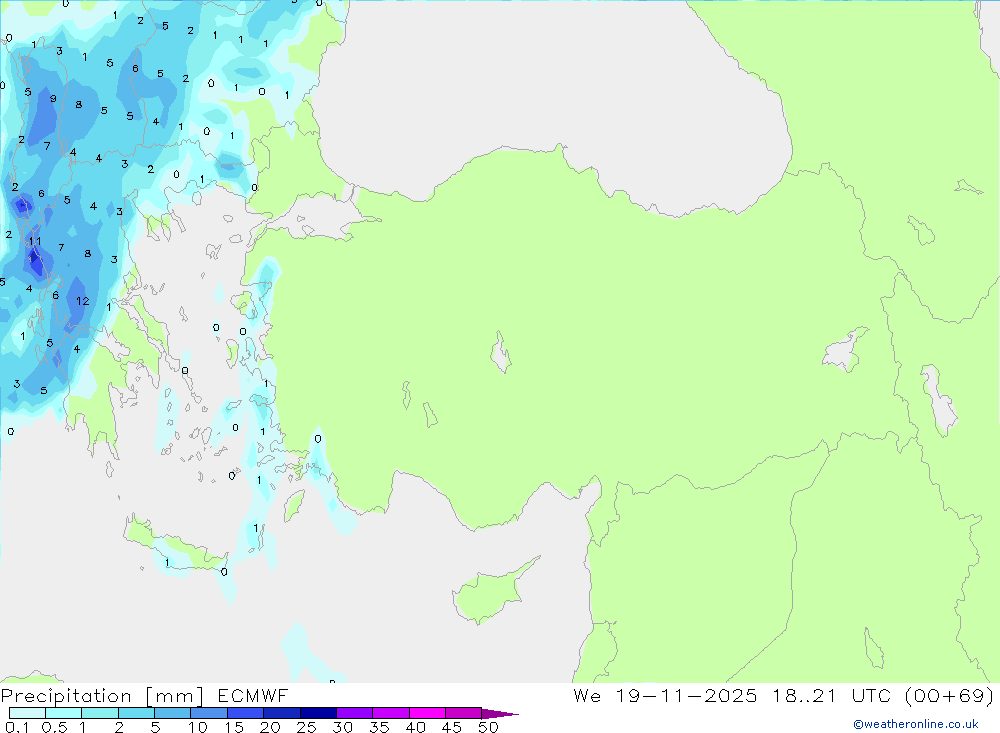Click the '40' legend scale label
1000x733 pixels.
(x=415, y=727)
